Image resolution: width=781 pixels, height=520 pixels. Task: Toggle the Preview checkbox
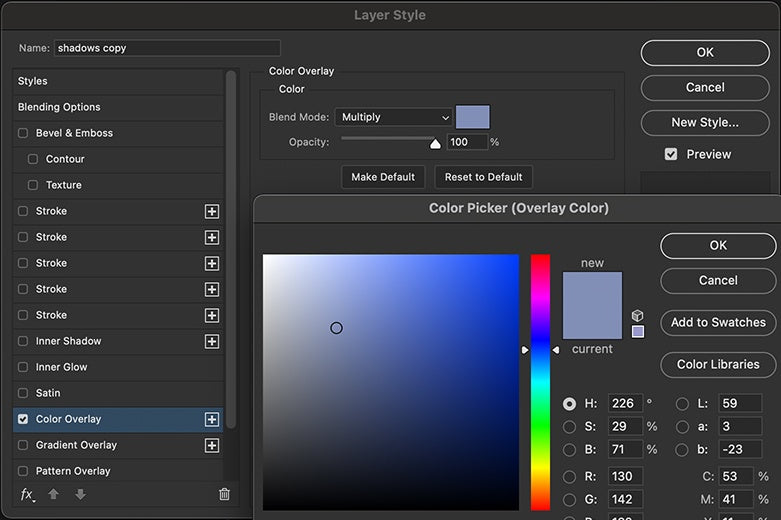coord(671,154)
